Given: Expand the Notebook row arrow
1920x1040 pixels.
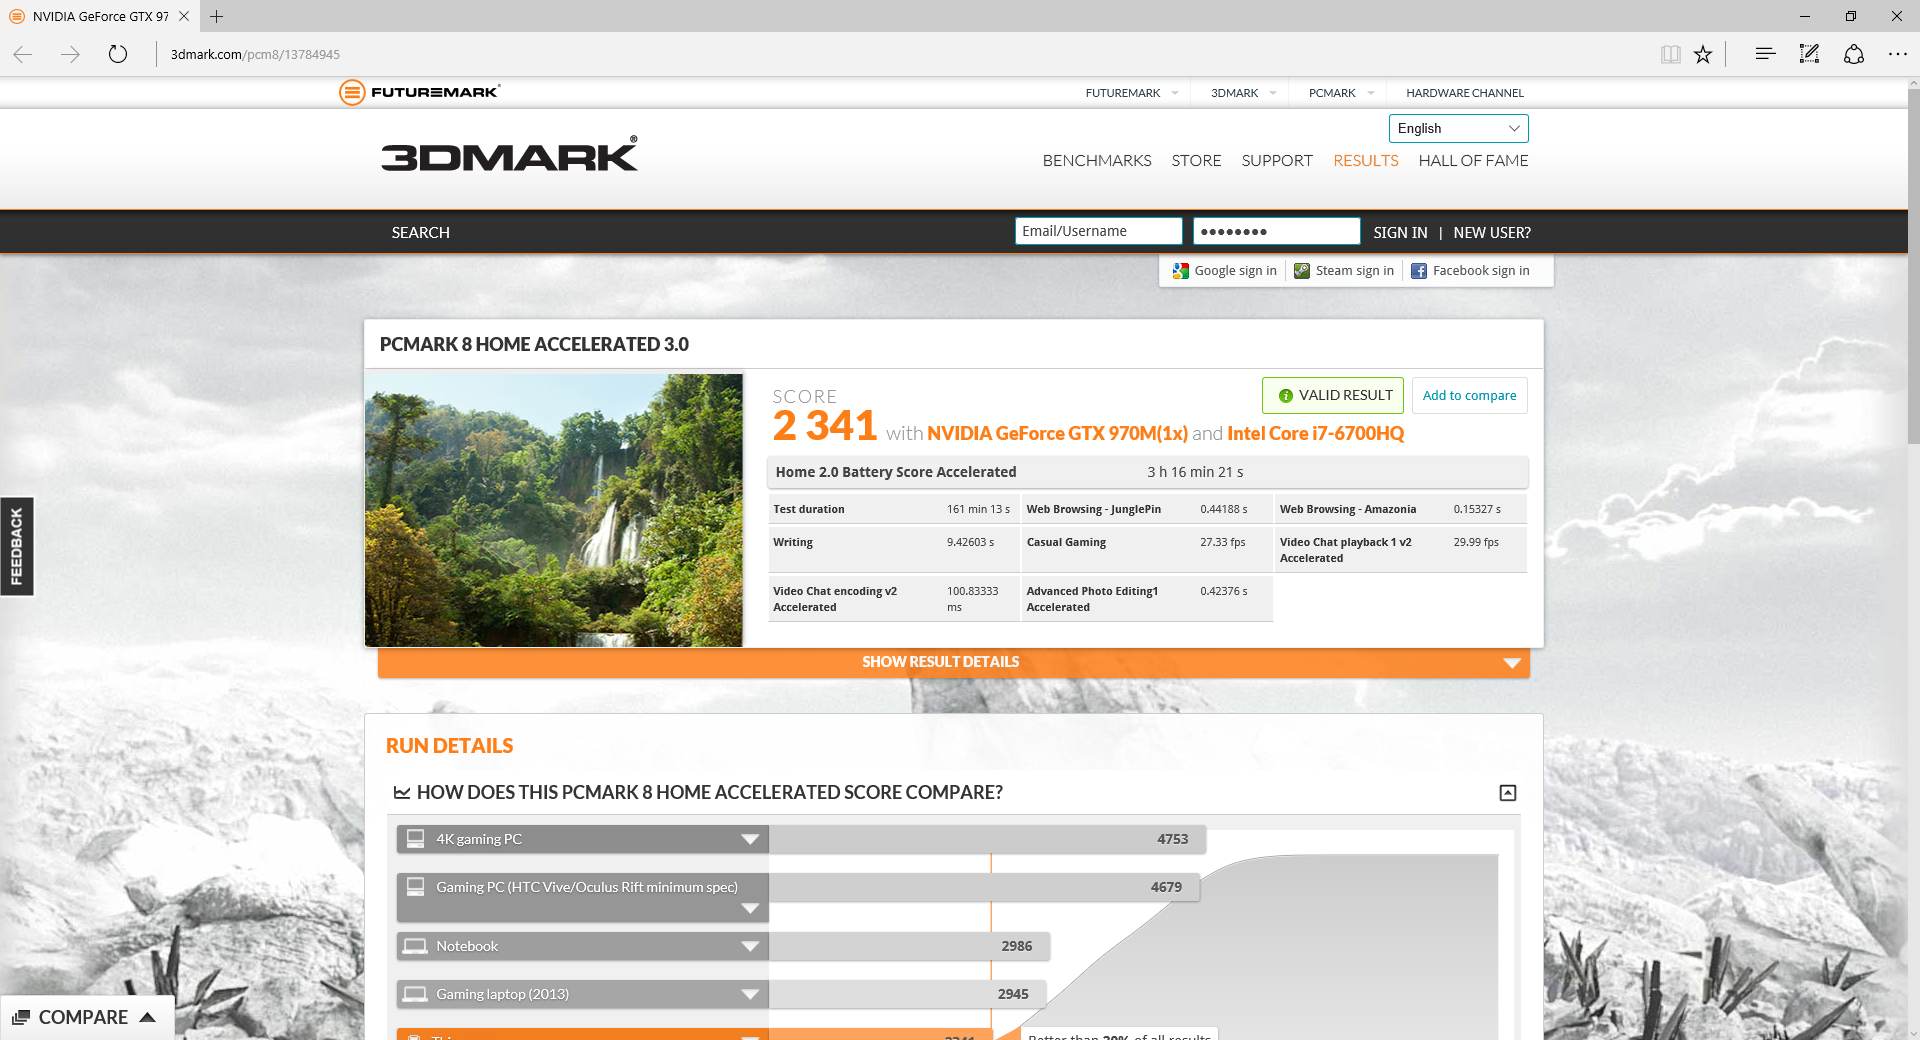Looking at the screenshot, I should pyautogui.click(x=750, y=947).
